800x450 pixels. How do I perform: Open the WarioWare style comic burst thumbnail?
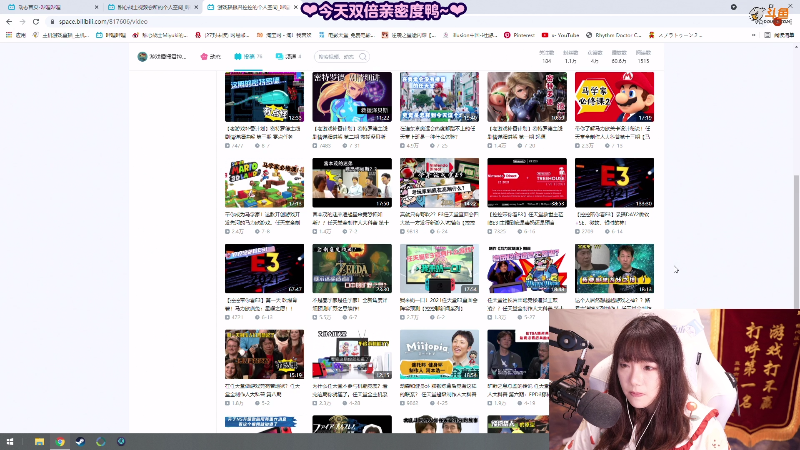pos(527,268)
